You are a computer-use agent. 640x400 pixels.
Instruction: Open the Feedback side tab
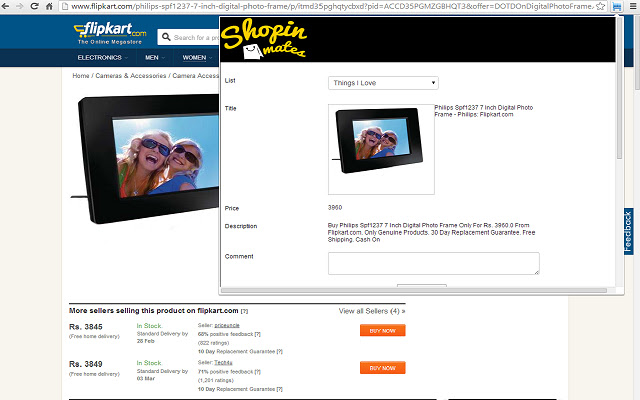click(628, 231)
